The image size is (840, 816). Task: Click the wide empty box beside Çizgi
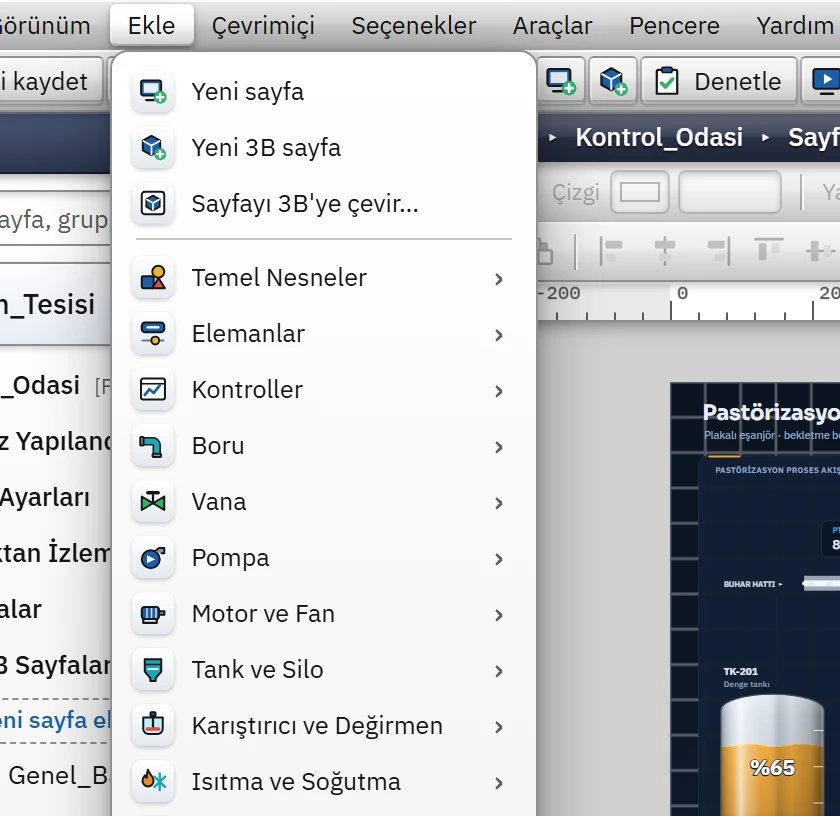(x=730, y=192)
